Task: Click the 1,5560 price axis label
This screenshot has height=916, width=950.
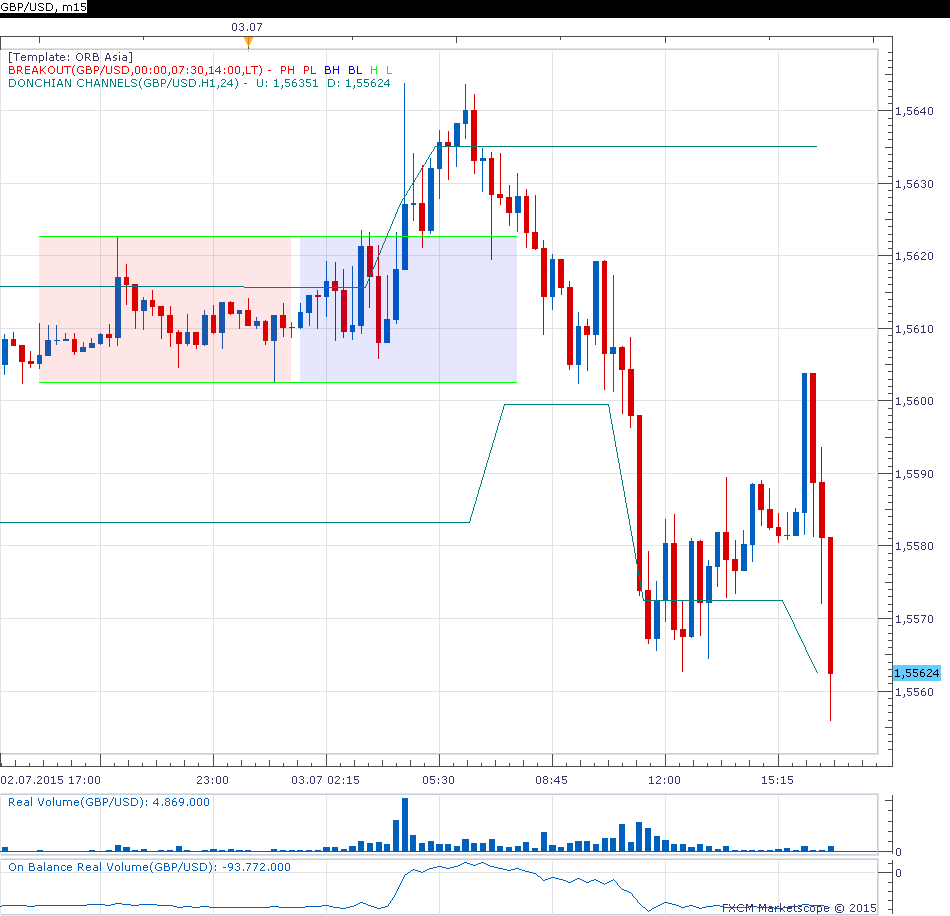Action: pos(914,692)
